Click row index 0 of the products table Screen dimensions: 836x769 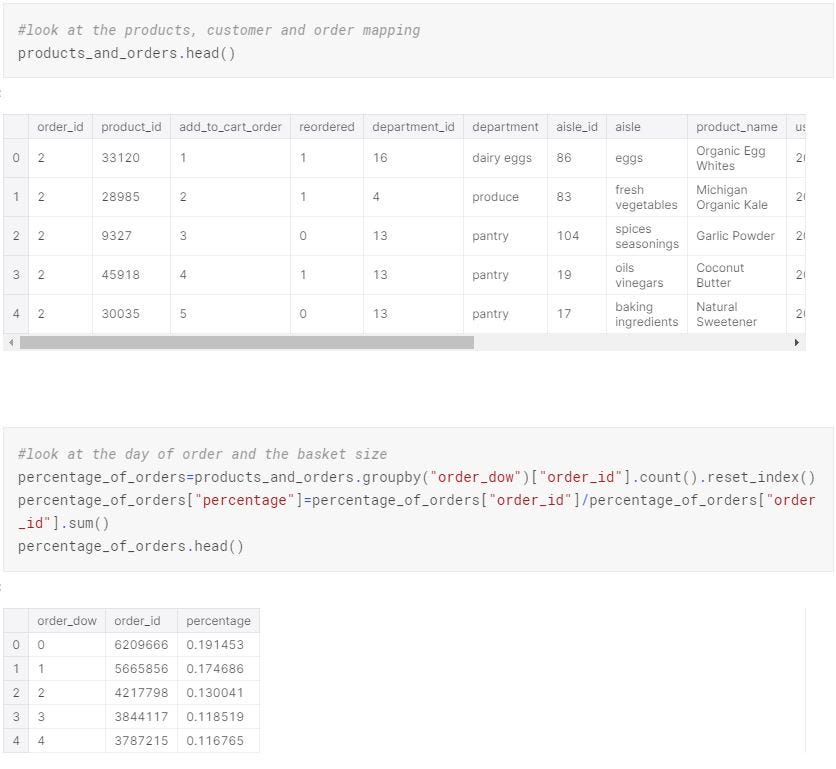pyautogui.click(x=15, y=158)
